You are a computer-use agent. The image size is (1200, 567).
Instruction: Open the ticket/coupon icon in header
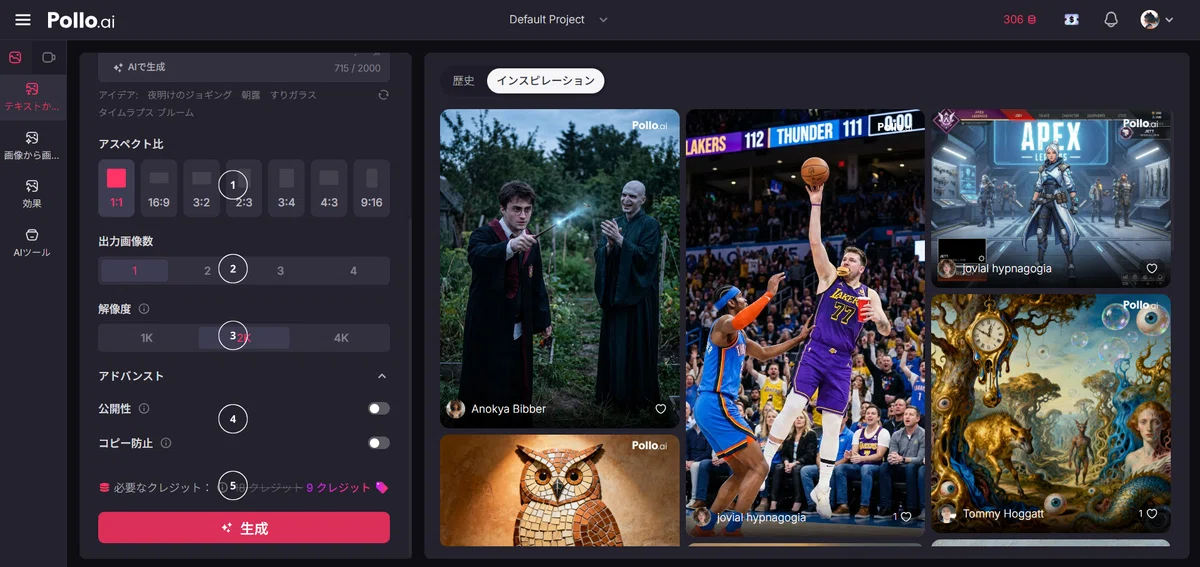pyautogui.click(x=1072, y=20)
